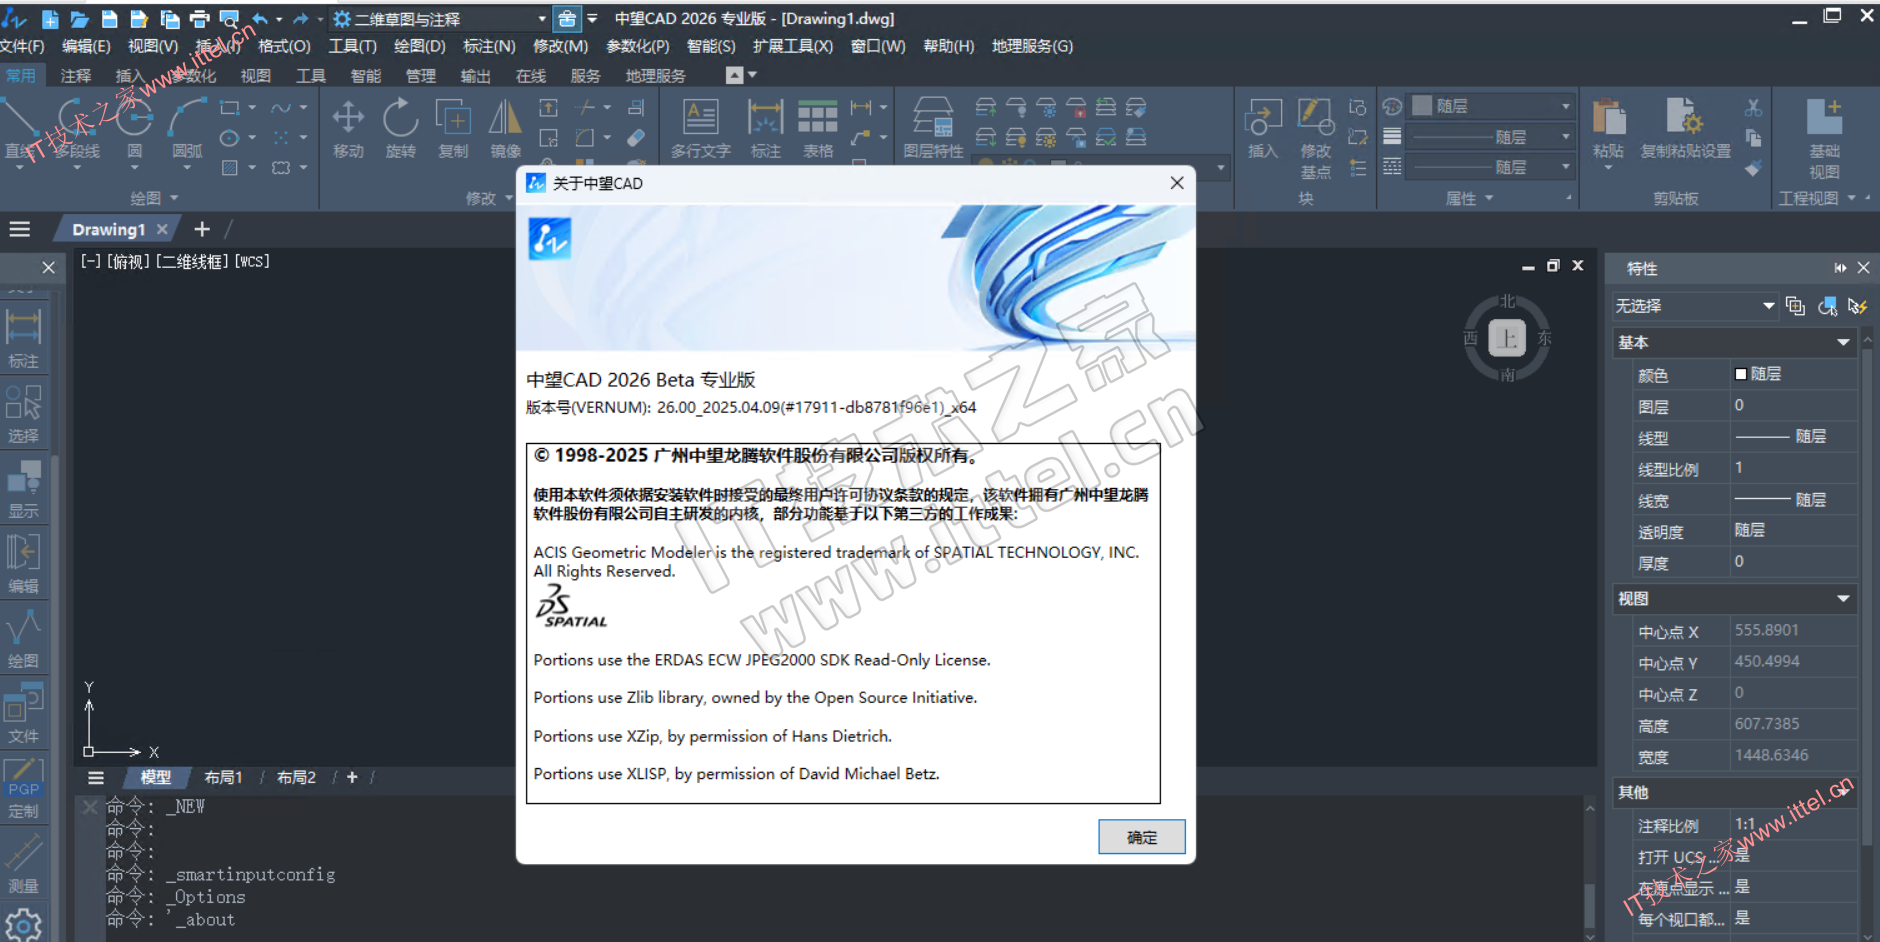
Task: Open the 帮助(H) menu
Action: (948, 46)
